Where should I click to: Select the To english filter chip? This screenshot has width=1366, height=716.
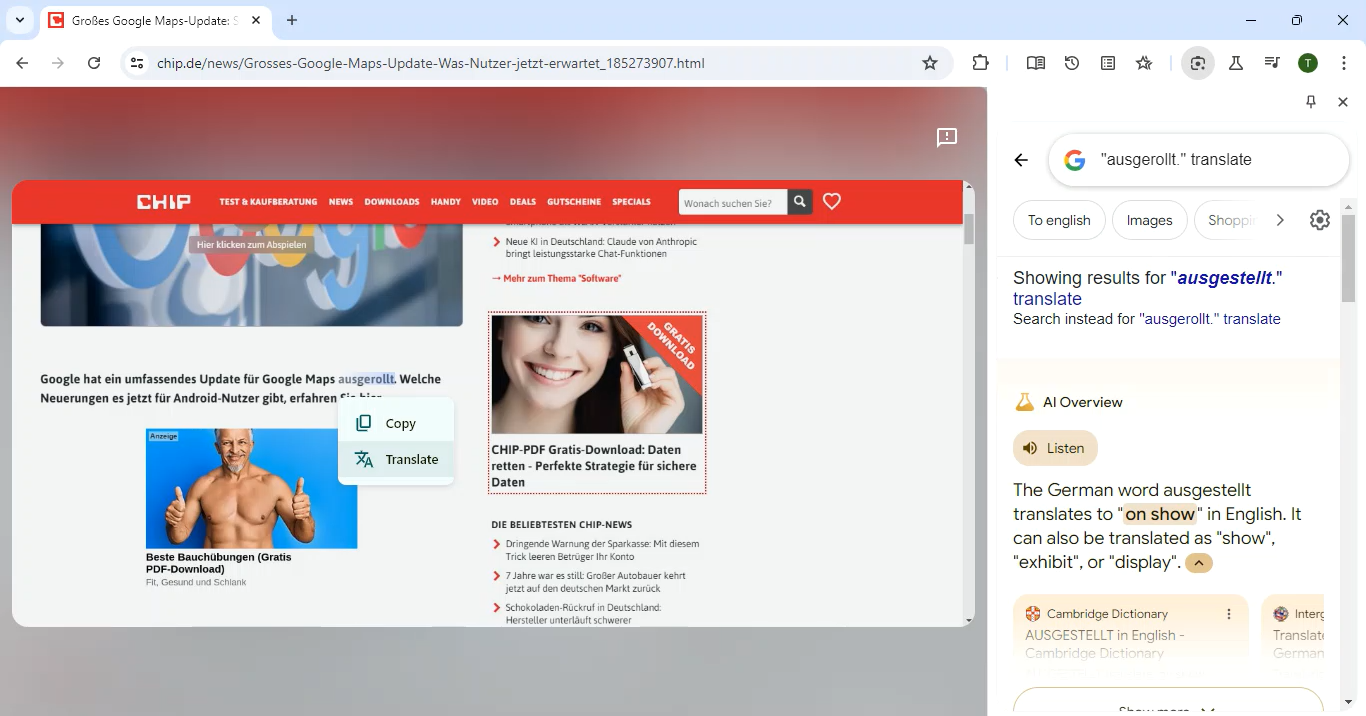1059,220
